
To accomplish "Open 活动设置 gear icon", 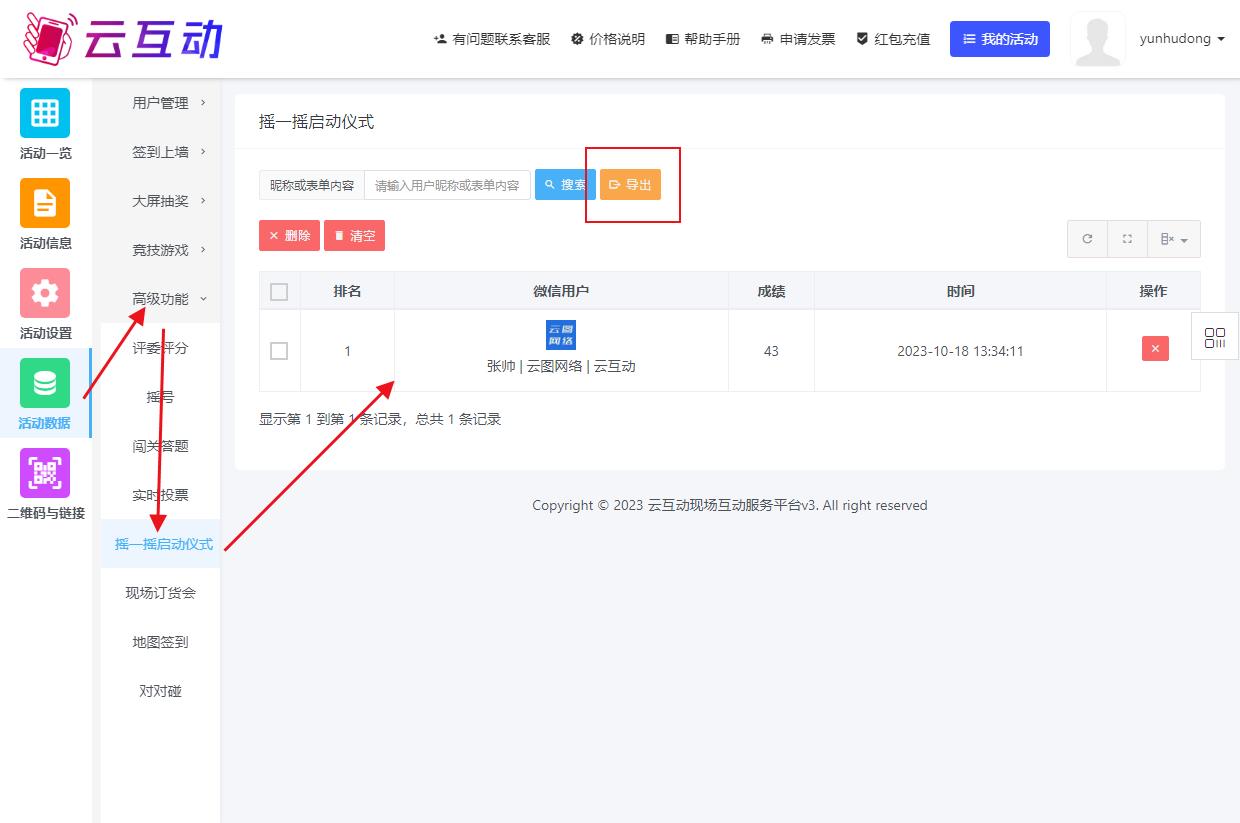I will (45, 293).
